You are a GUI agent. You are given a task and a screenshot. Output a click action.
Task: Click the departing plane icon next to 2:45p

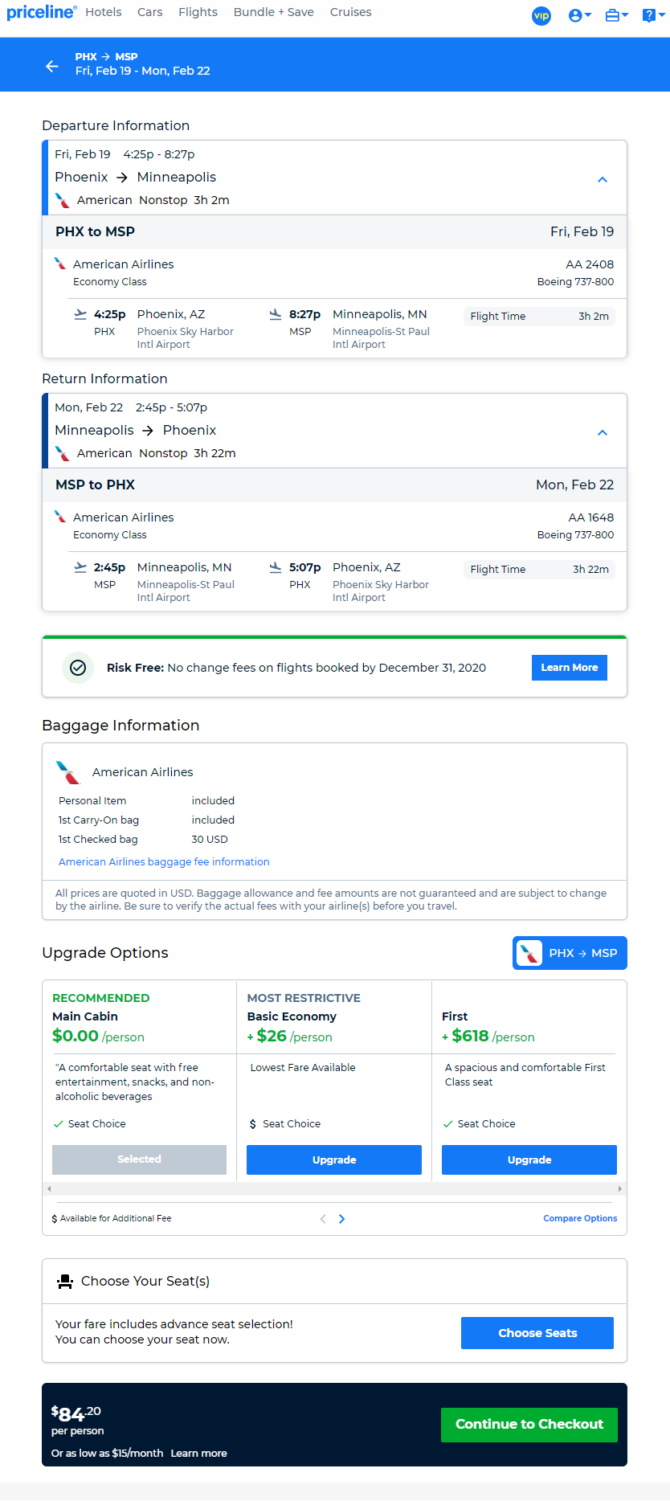click(x=80, y=567)
